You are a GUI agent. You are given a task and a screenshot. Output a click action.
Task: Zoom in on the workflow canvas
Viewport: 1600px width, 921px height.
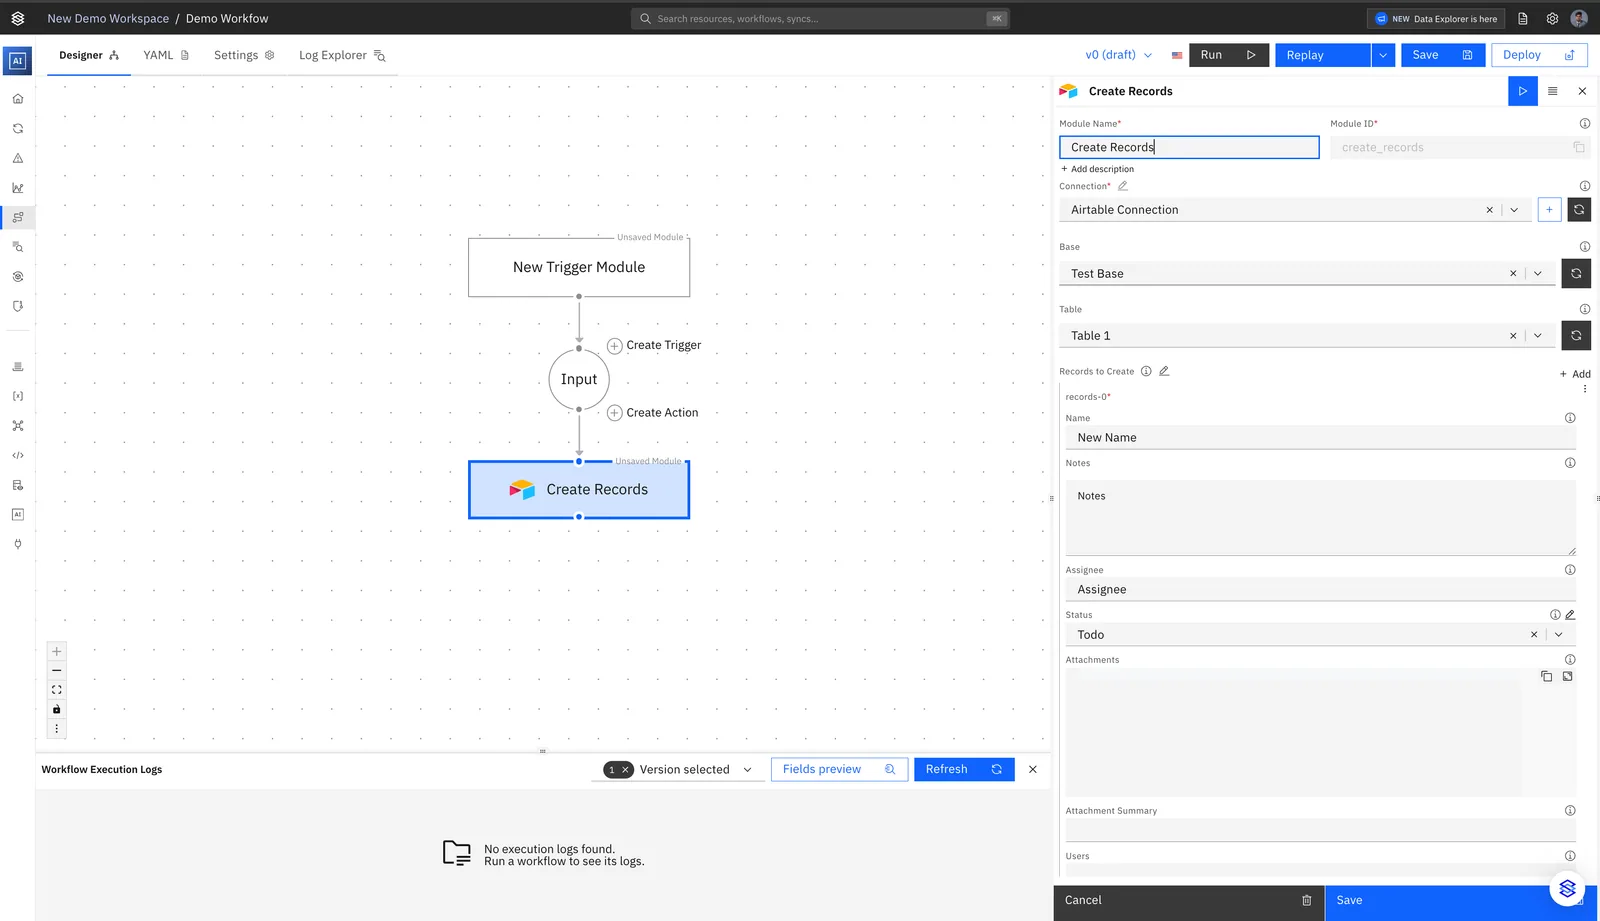tap(57, 651)
